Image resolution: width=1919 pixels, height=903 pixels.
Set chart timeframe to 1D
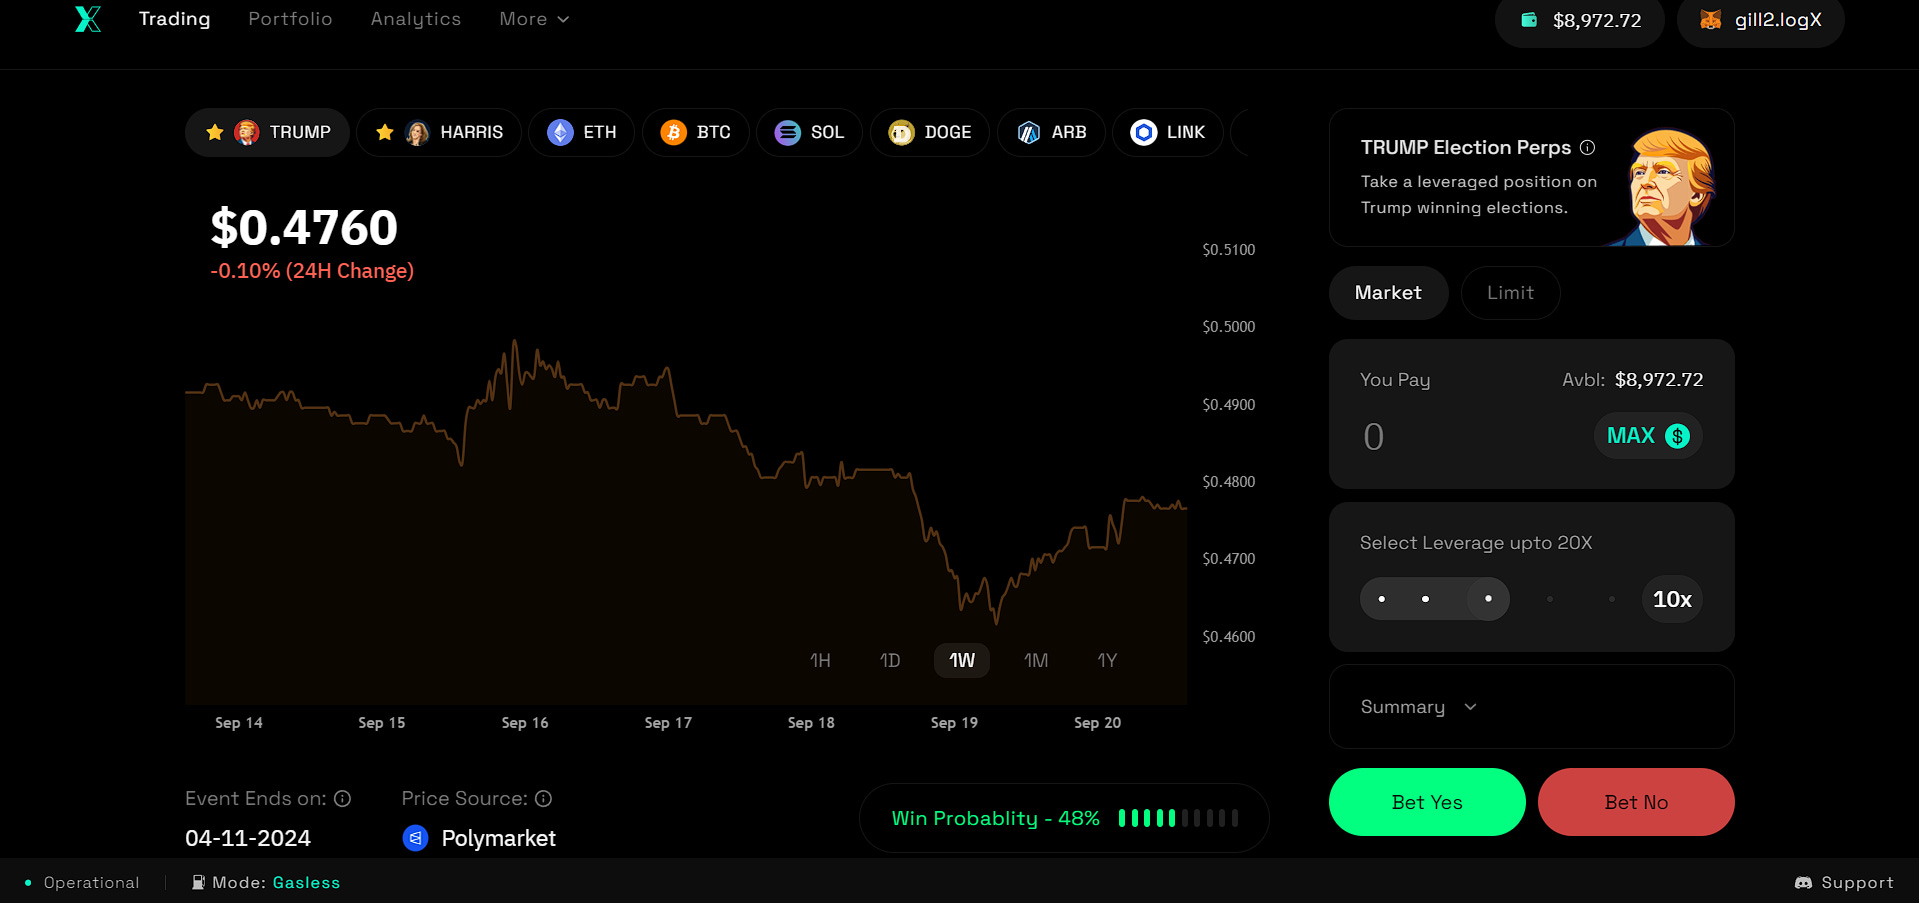[890, 660]
